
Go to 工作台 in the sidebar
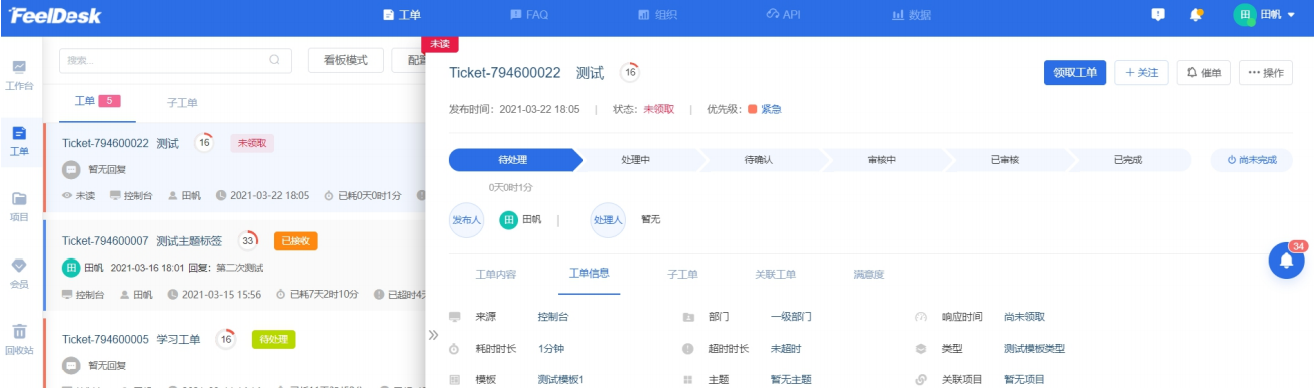19,75
